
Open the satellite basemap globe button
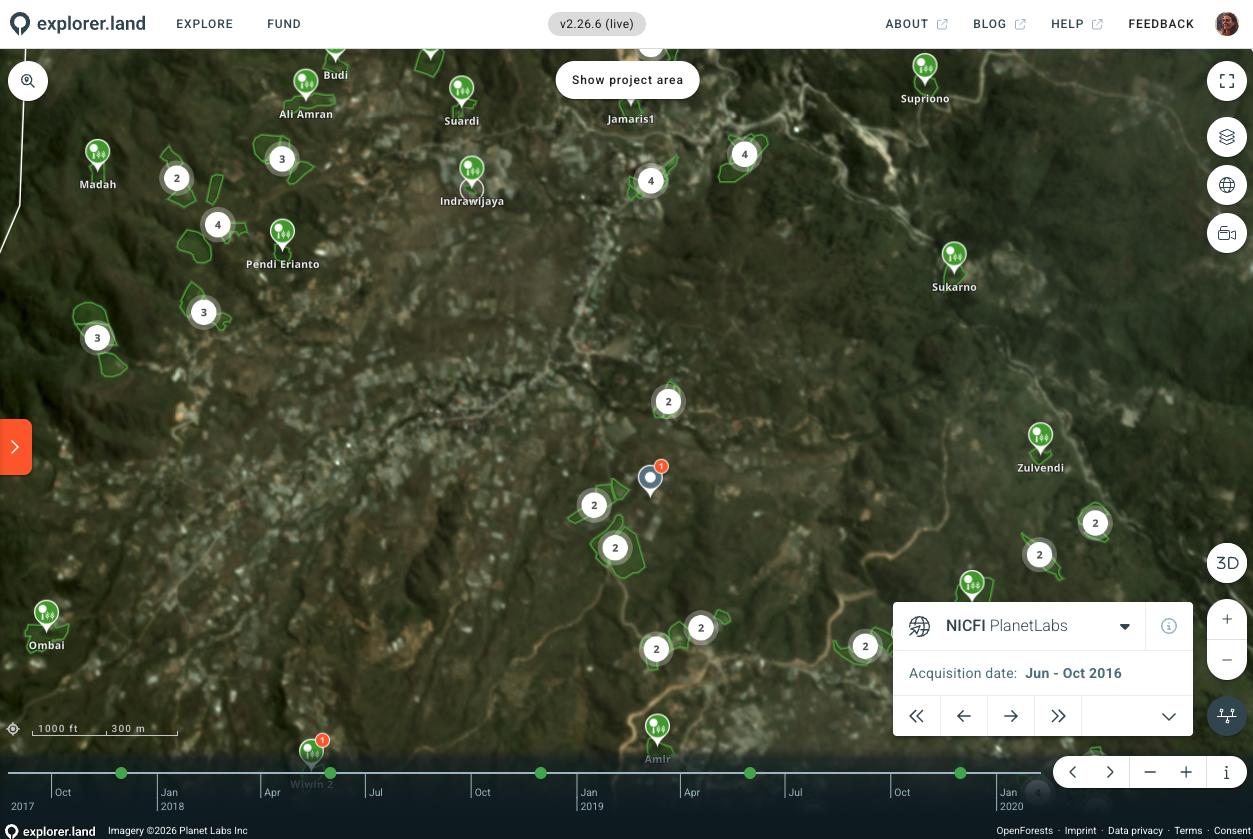(1227, 185)
